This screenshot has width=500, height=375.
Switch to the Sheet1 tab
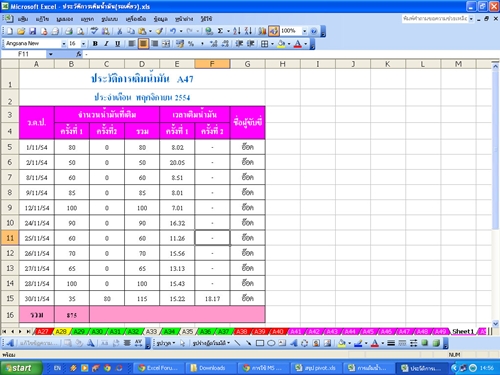463,332
